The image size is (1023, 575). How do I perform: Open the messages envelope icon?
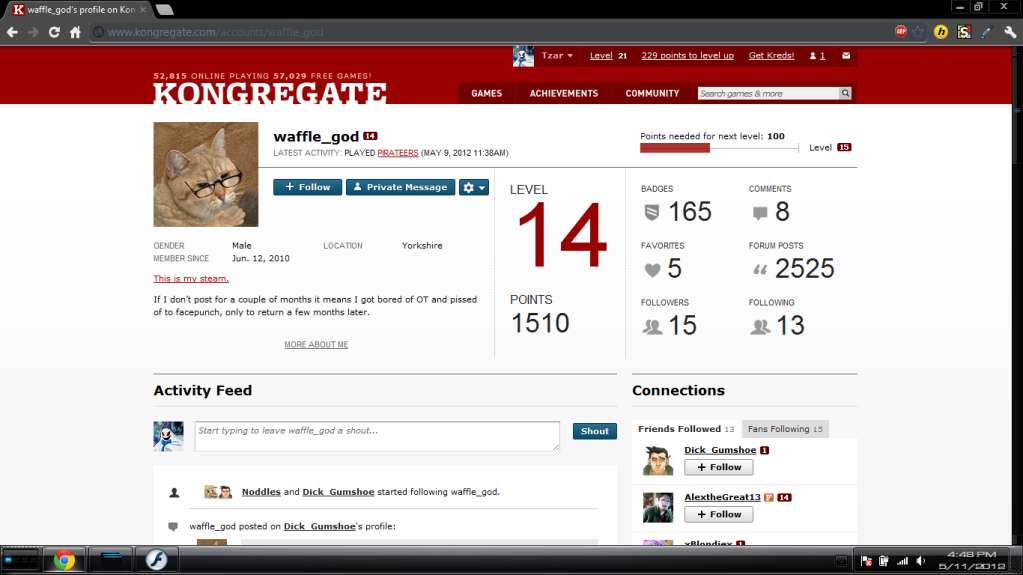pos(846,55)
